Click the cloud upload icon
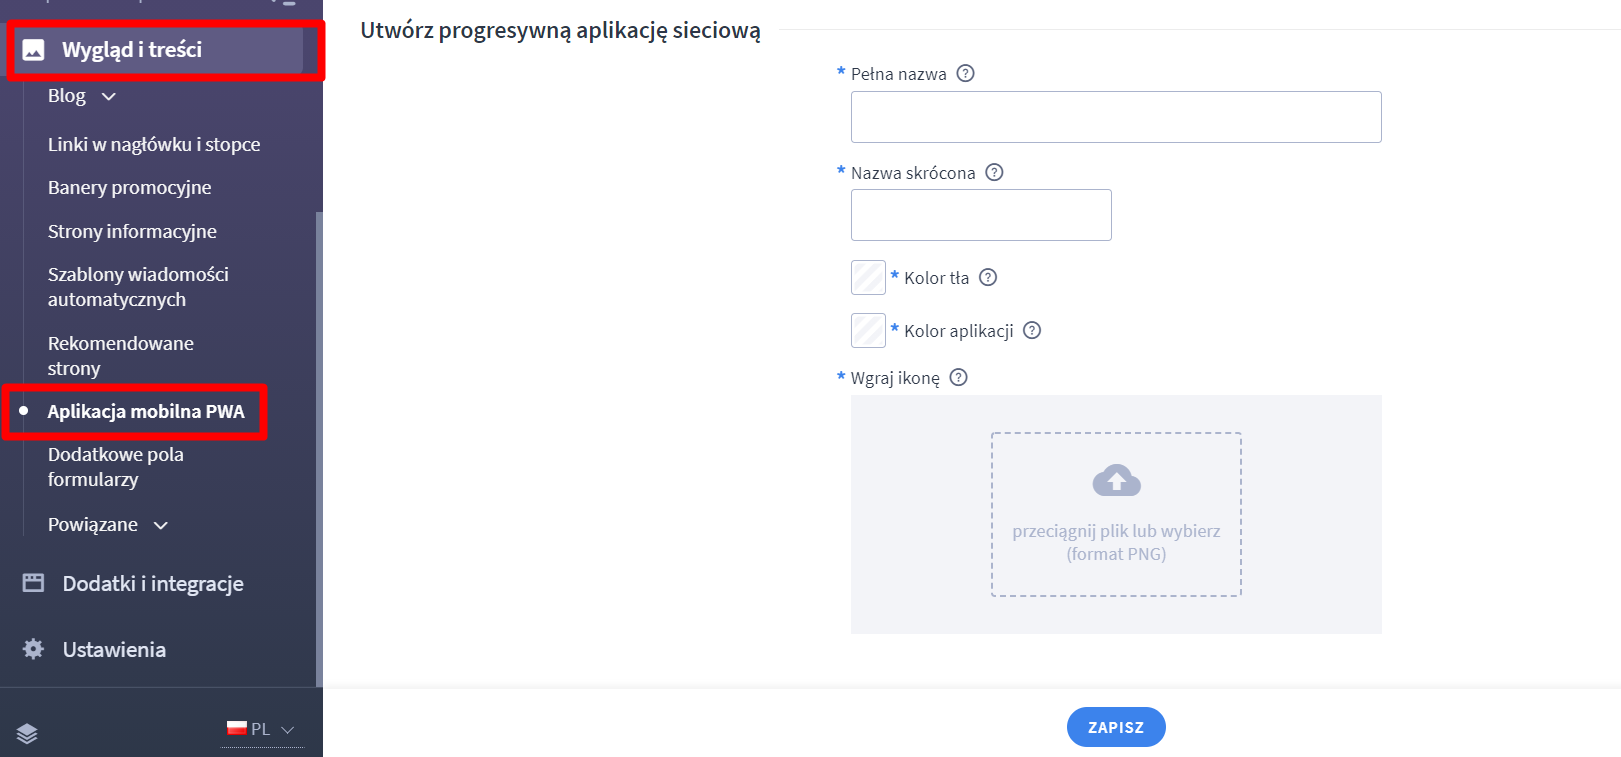 (1116, 481)
